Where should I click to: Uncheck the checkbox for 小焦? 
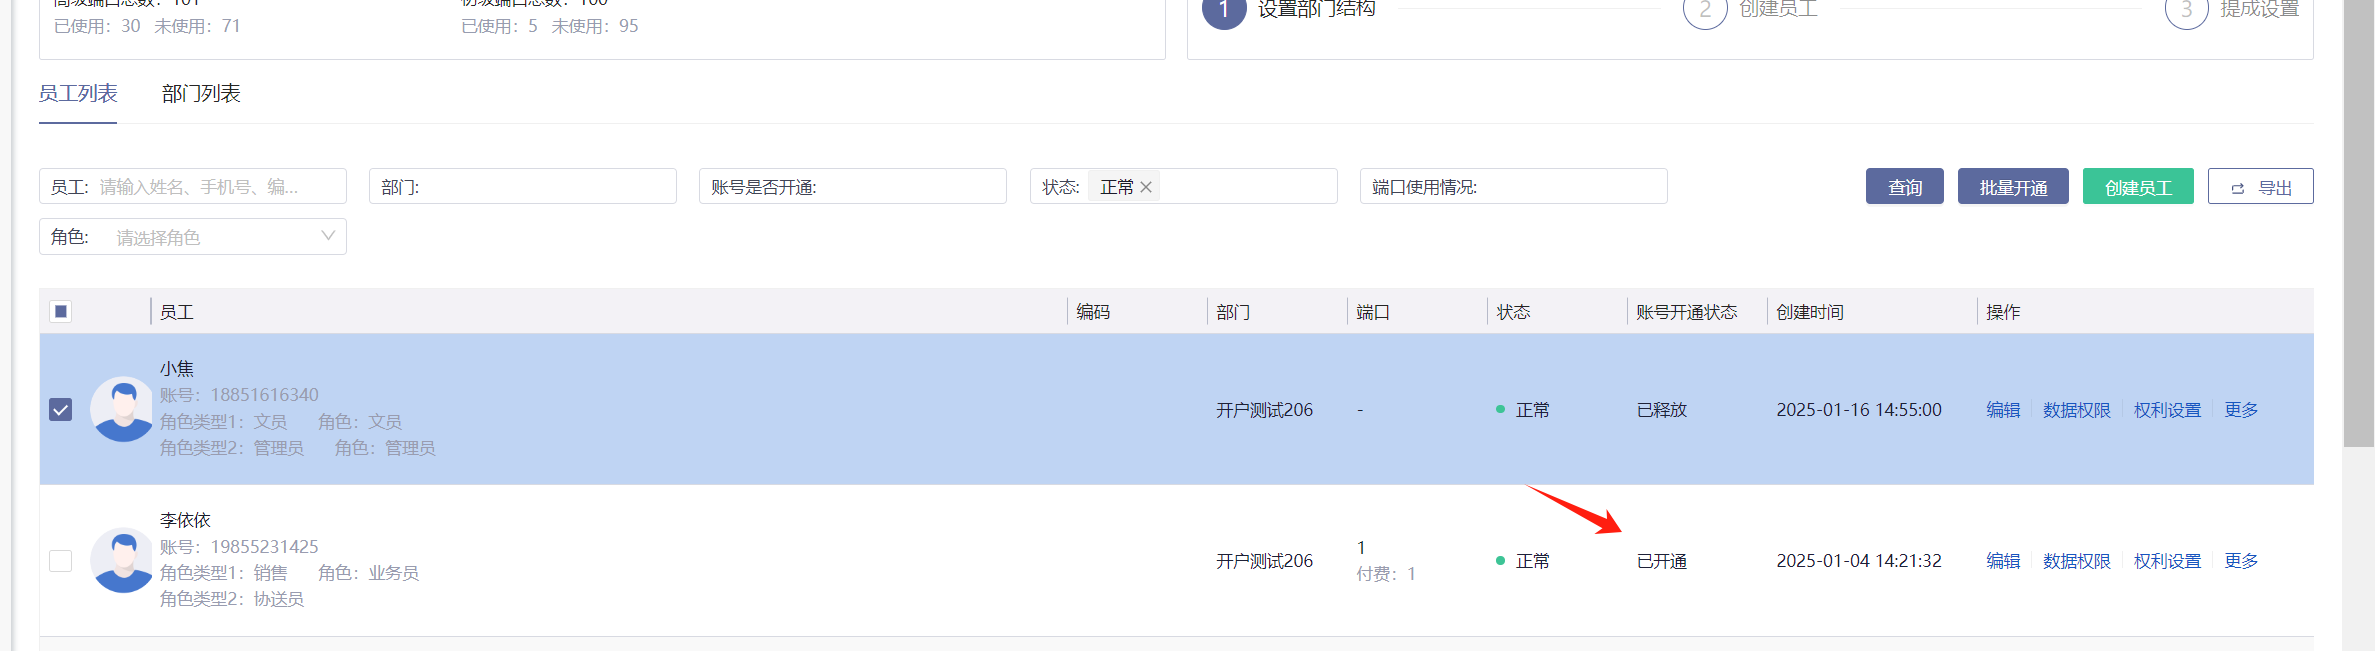[x=61, y=410]
